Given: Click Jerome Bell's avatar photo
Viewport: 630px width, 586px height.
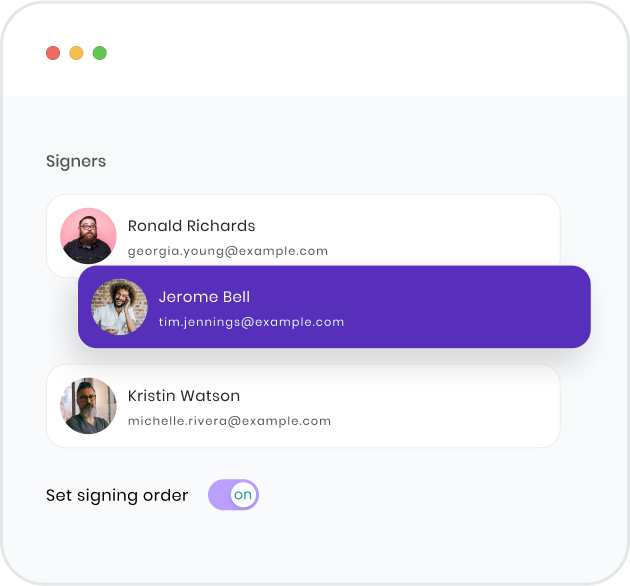Looking at the screenshot, I should (119, 307).
